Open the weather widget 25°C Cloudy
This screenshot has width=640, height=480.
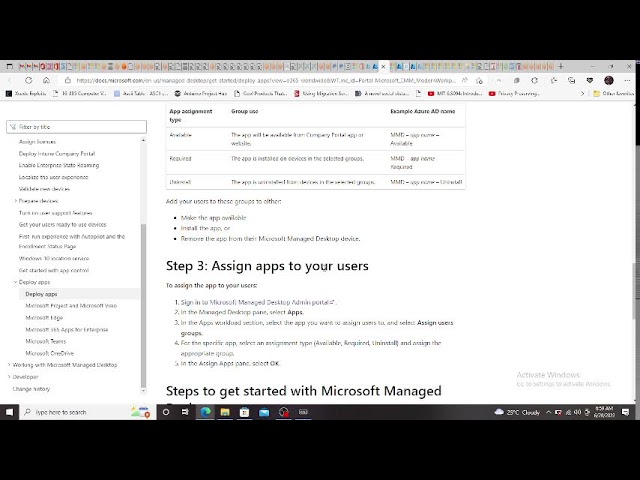[x=517, y=412]
